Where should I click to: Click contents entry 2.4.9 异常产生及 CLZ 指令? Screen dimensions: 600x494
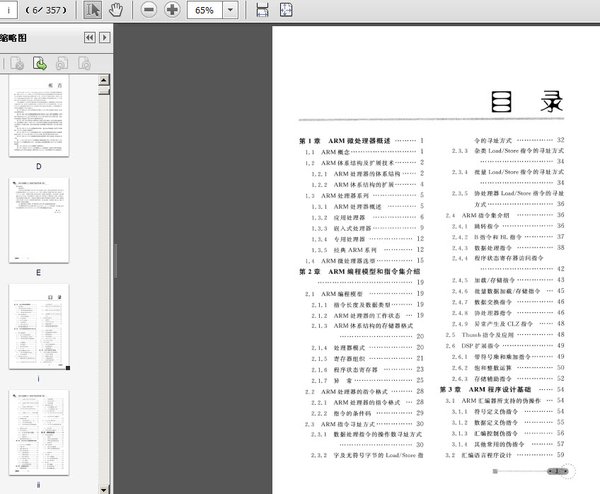coord(508,324)
